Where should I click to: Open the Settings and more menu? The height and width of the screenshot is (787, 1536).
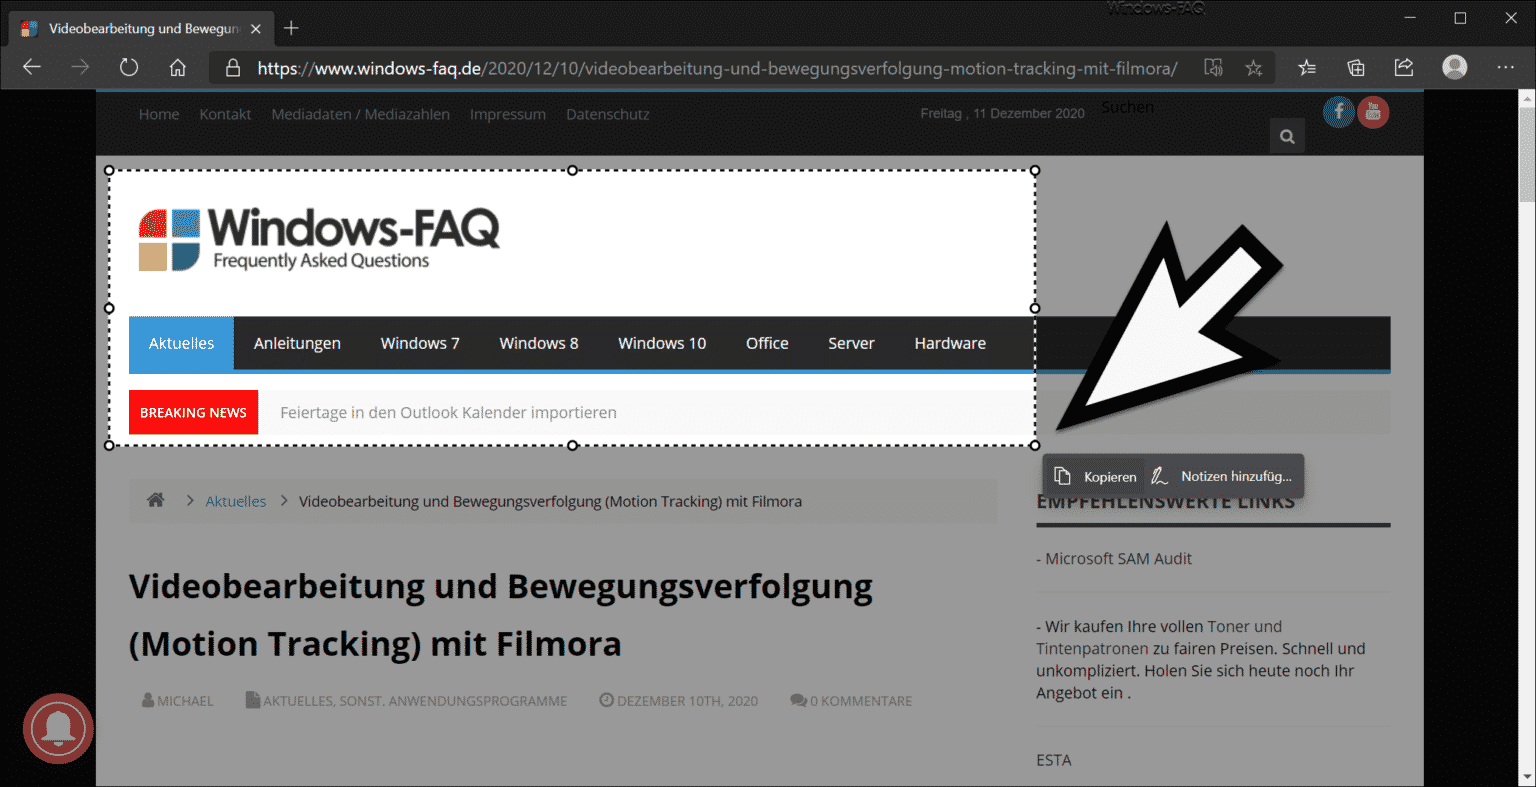pyautogui.click(x=1505, y=68)
